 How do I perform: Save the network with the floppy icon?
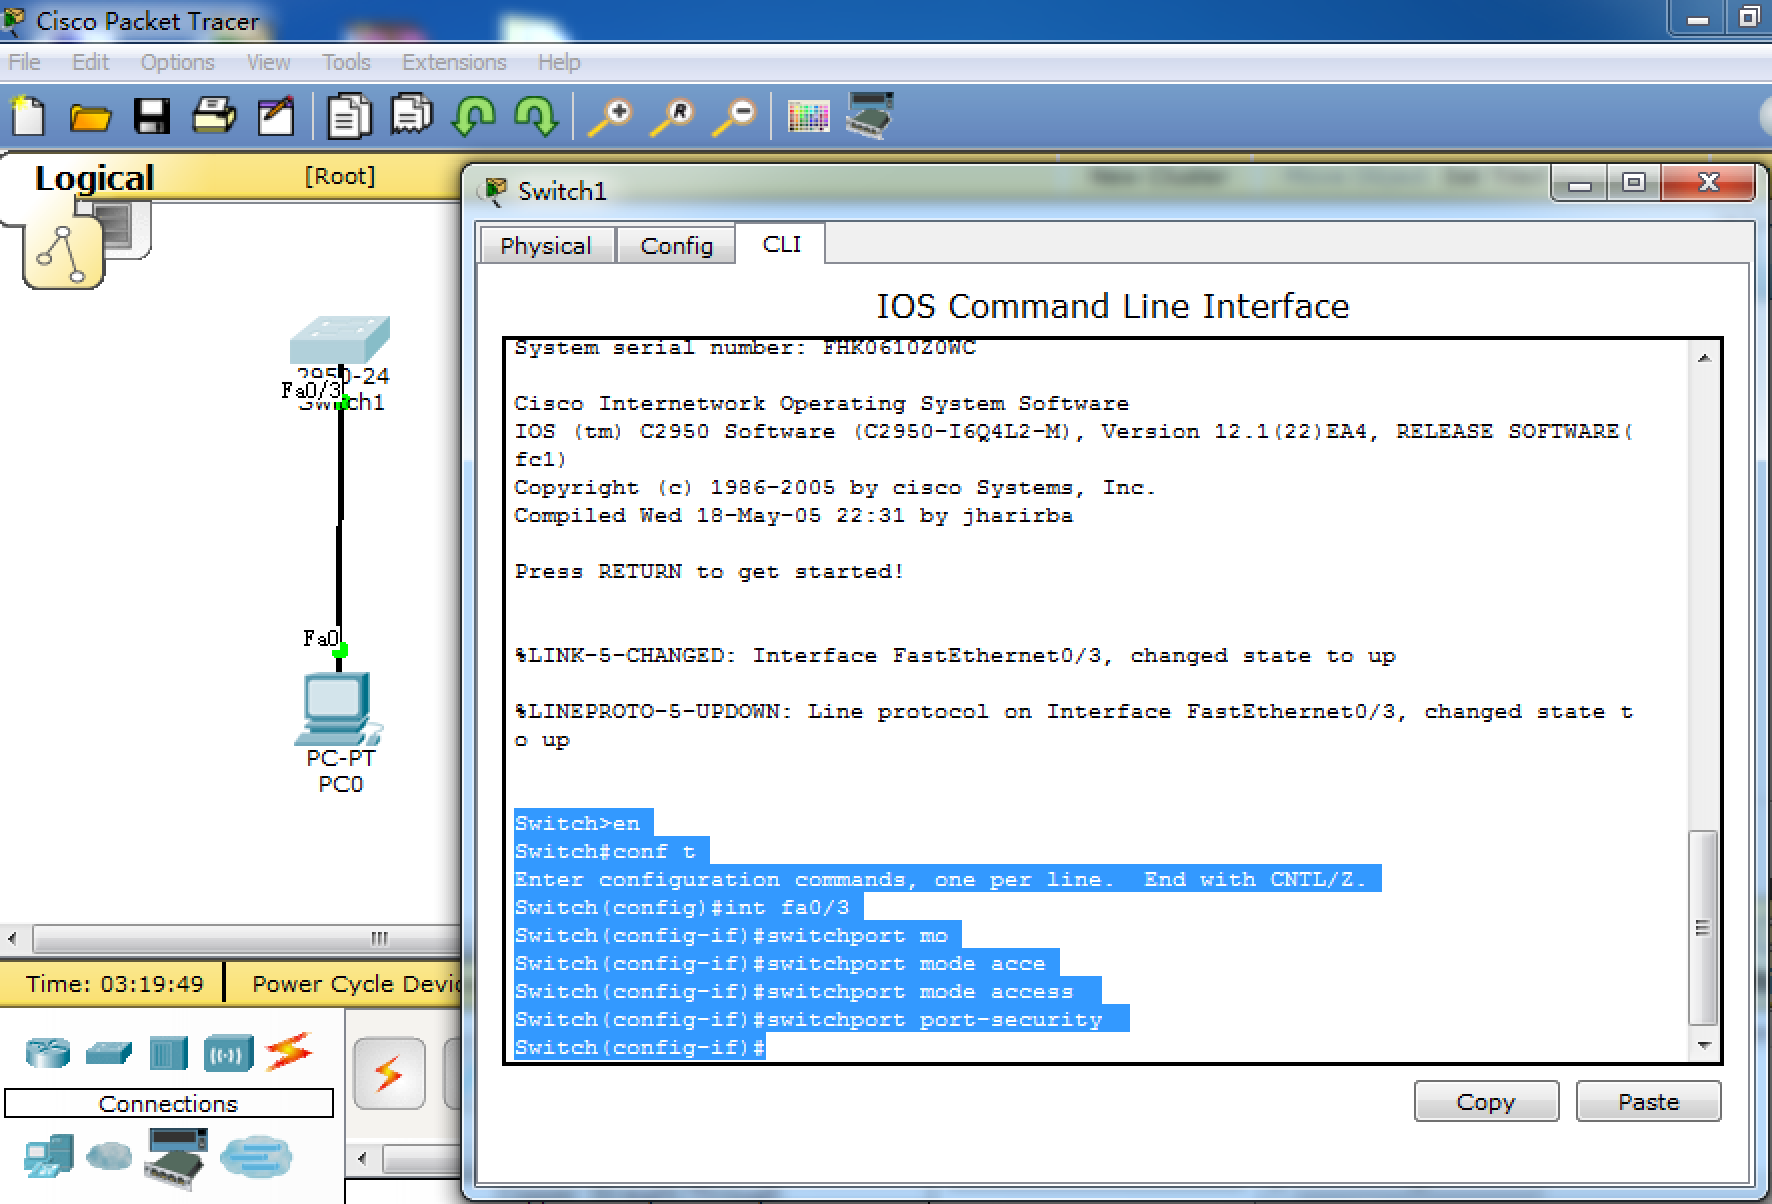point(152,117)
